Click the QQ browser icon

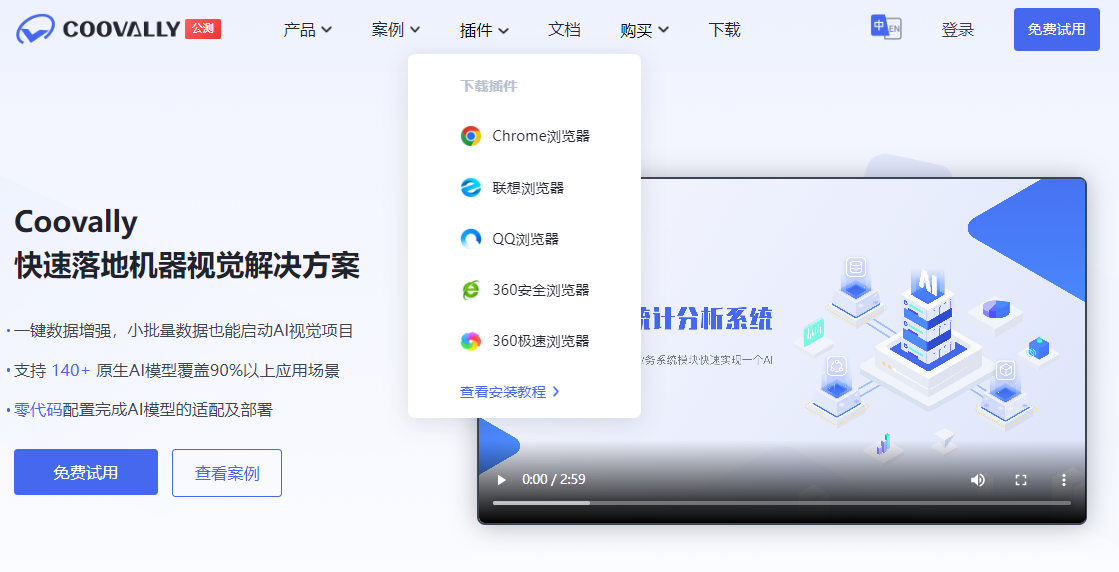470,239
